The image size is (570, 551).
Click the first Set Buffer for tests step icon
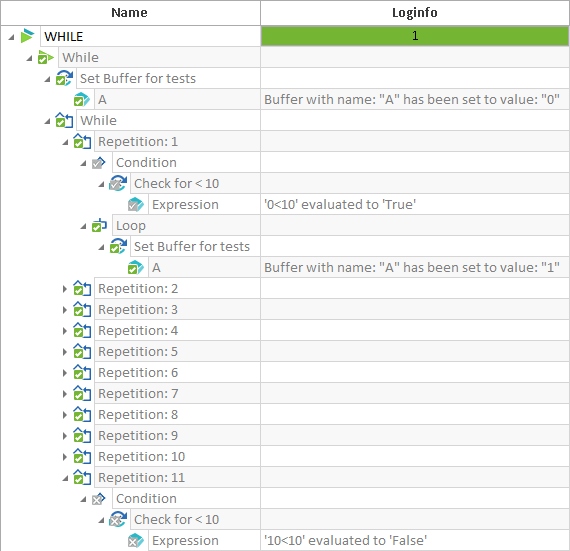tap(64, 78)
